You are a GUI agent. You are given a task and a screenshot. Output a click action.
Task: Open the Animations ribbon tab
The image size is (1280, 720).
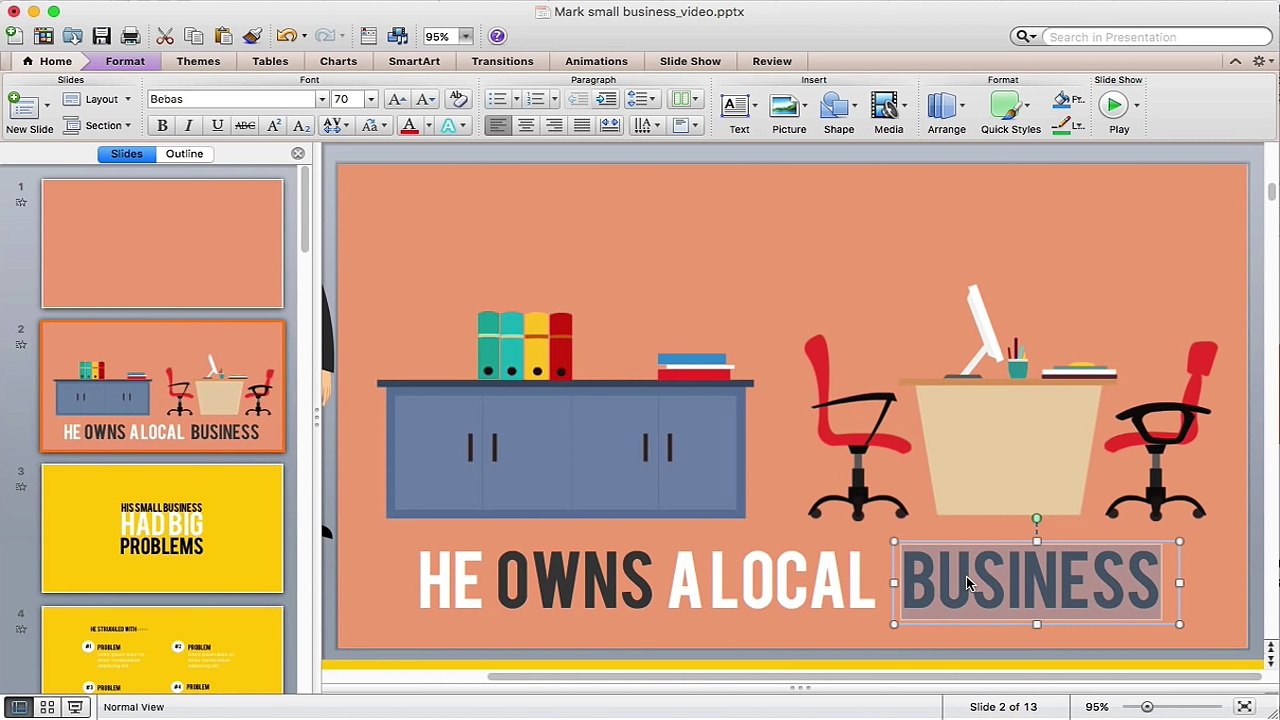[x=596, y=61]
